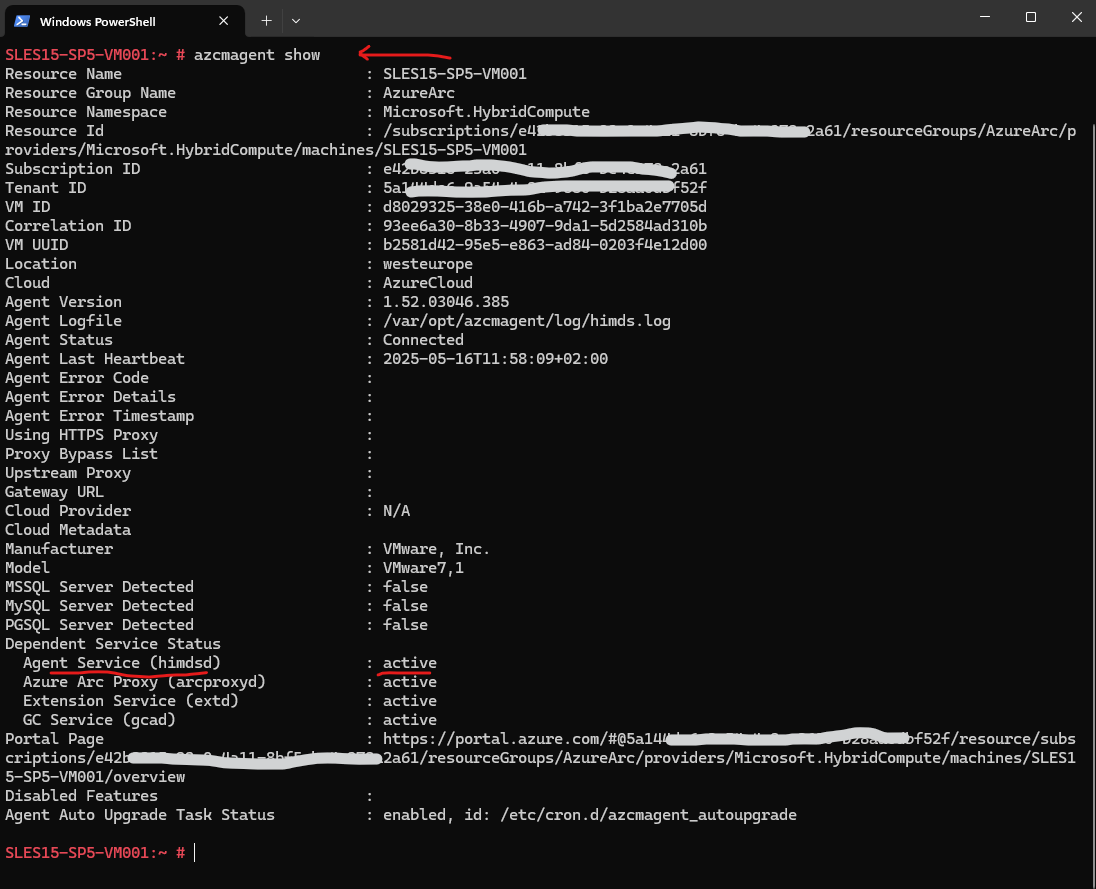Viewport: 1096px width, 889px height.
Task: Click the VM UUID value b2581d42-95e5
Action: (x=545, y=245)
